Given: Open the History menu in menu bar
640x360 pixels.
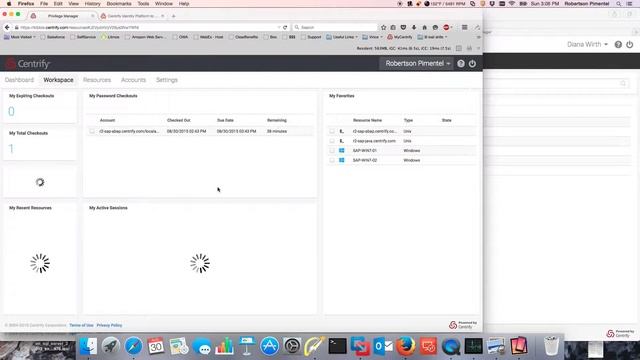Looking at the screenshot, I should point(92,4).
